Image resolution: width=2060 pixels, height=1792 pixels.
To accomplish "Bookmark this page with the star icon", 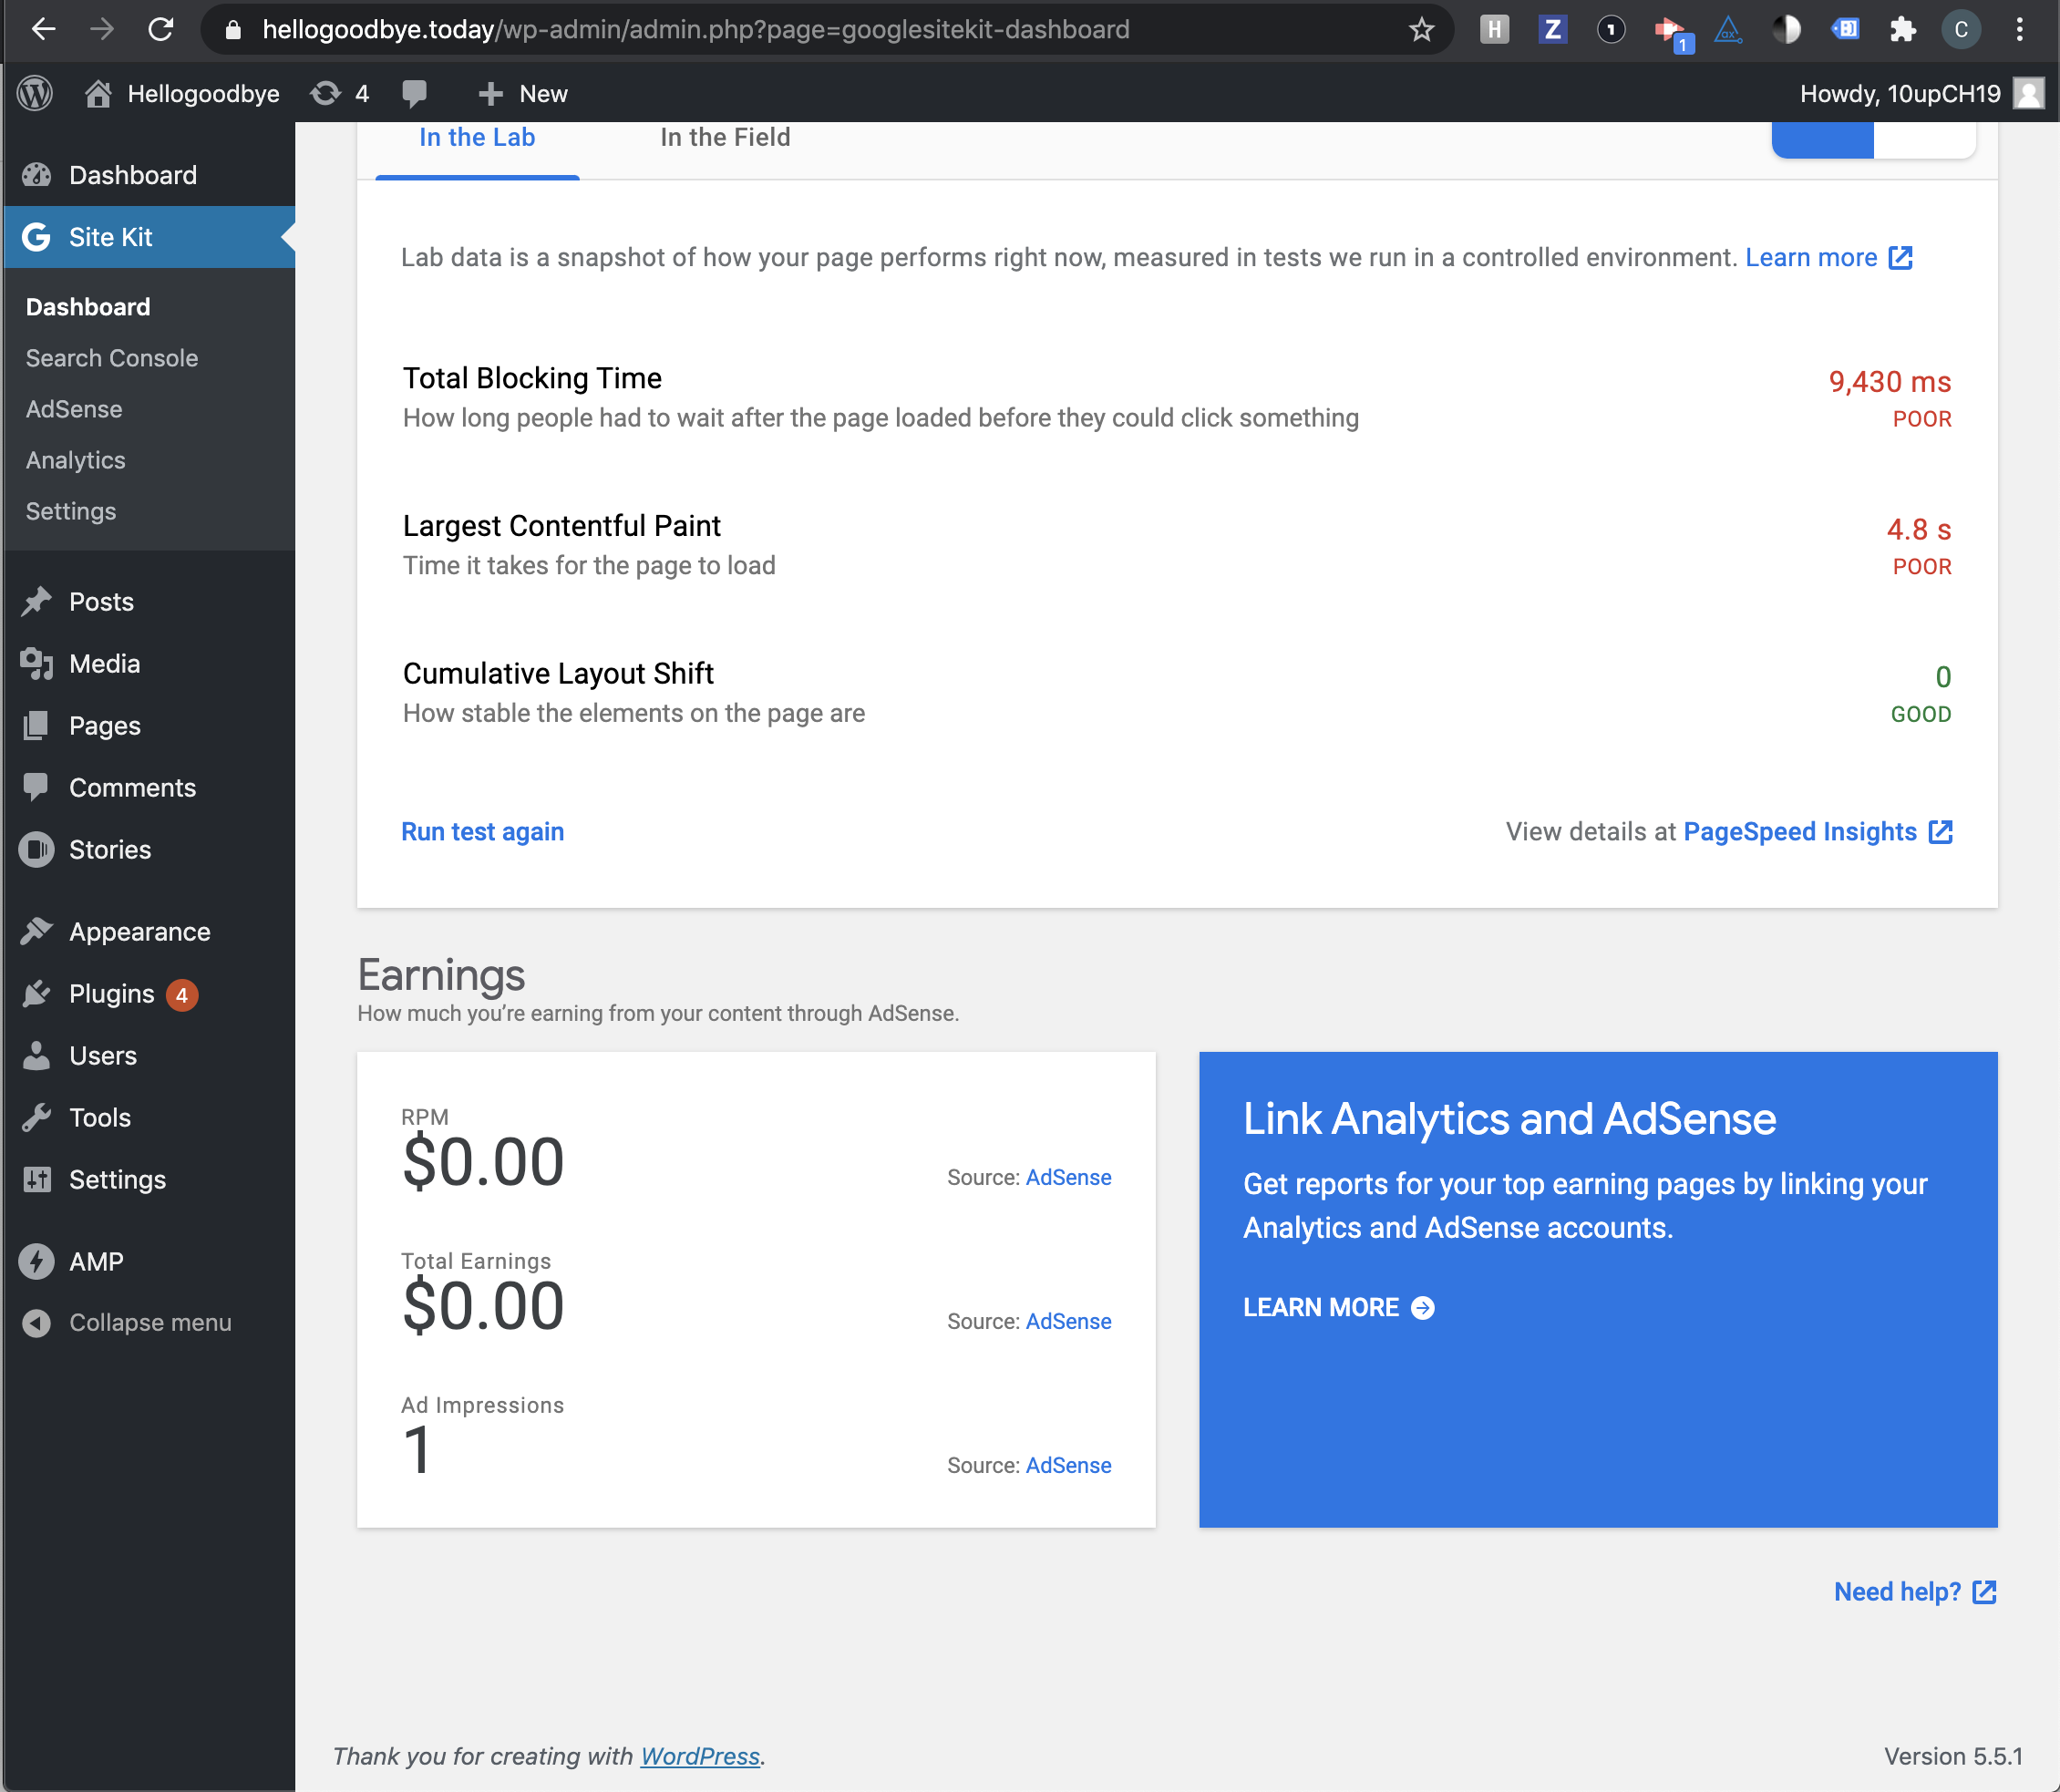I will [1421, 30].
